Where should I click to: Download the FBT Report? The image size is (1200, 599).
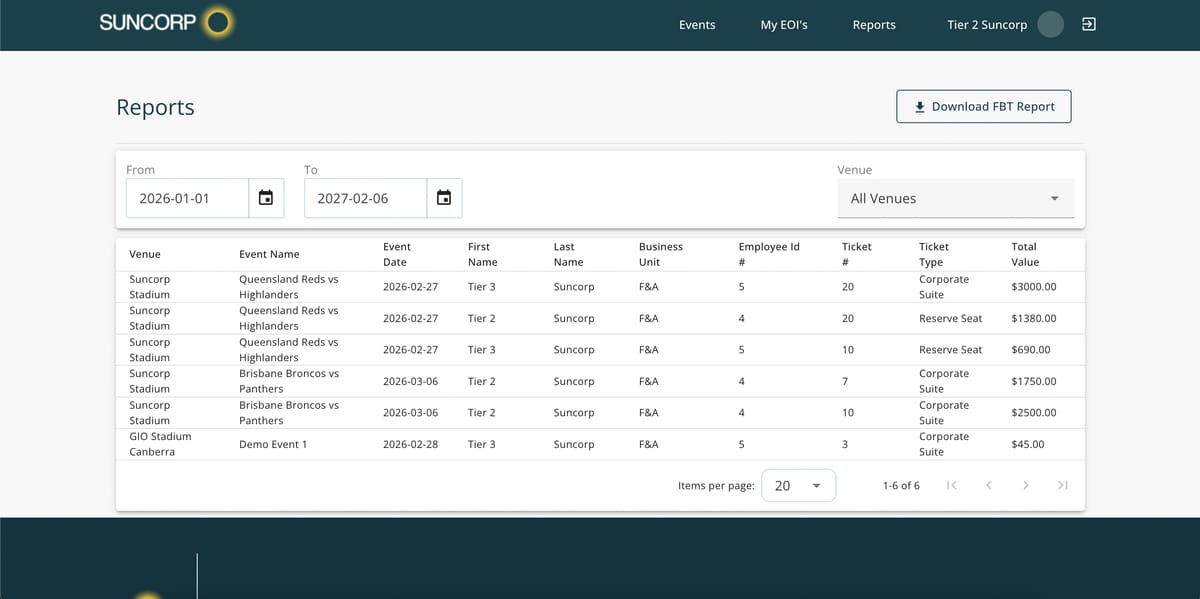click(984, 106)
